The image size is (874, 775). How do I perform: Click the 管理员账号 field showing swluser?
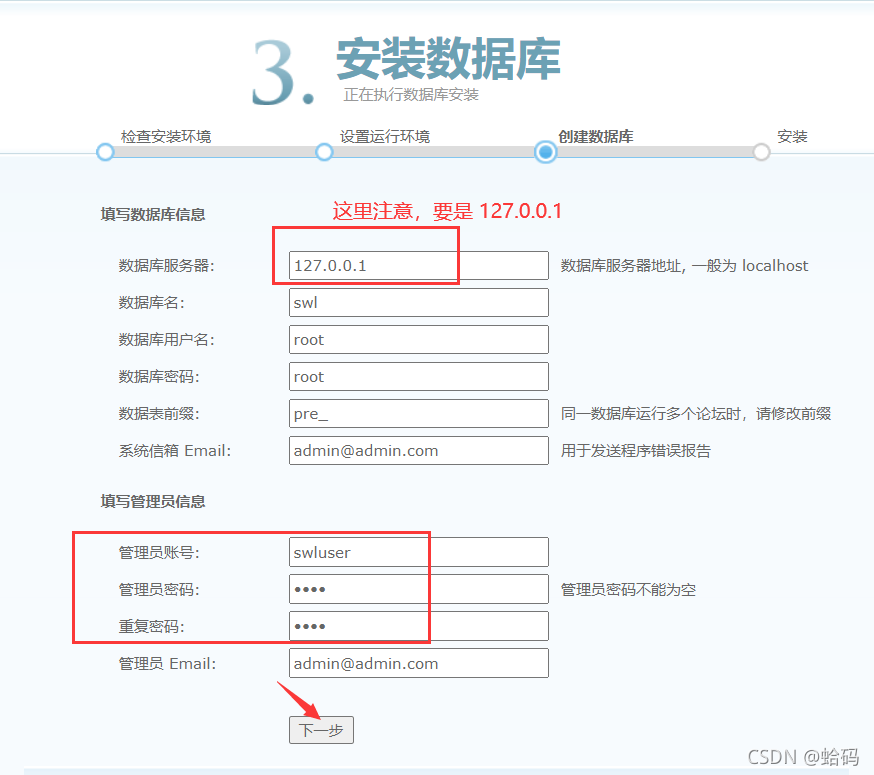(418, 552)
